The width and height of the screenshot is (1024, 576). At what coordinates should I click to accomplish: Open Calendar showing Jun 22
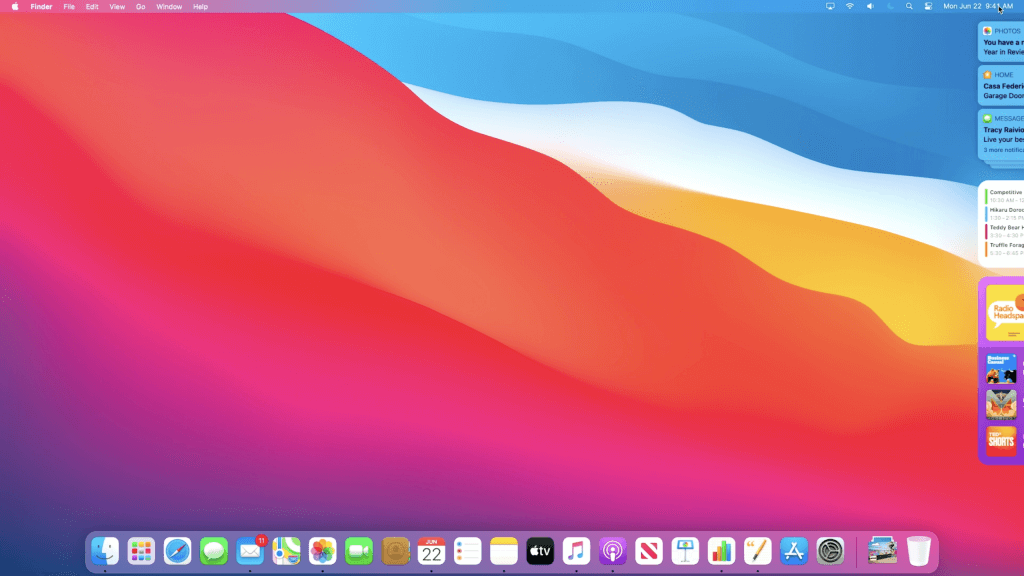coord(431,551)
